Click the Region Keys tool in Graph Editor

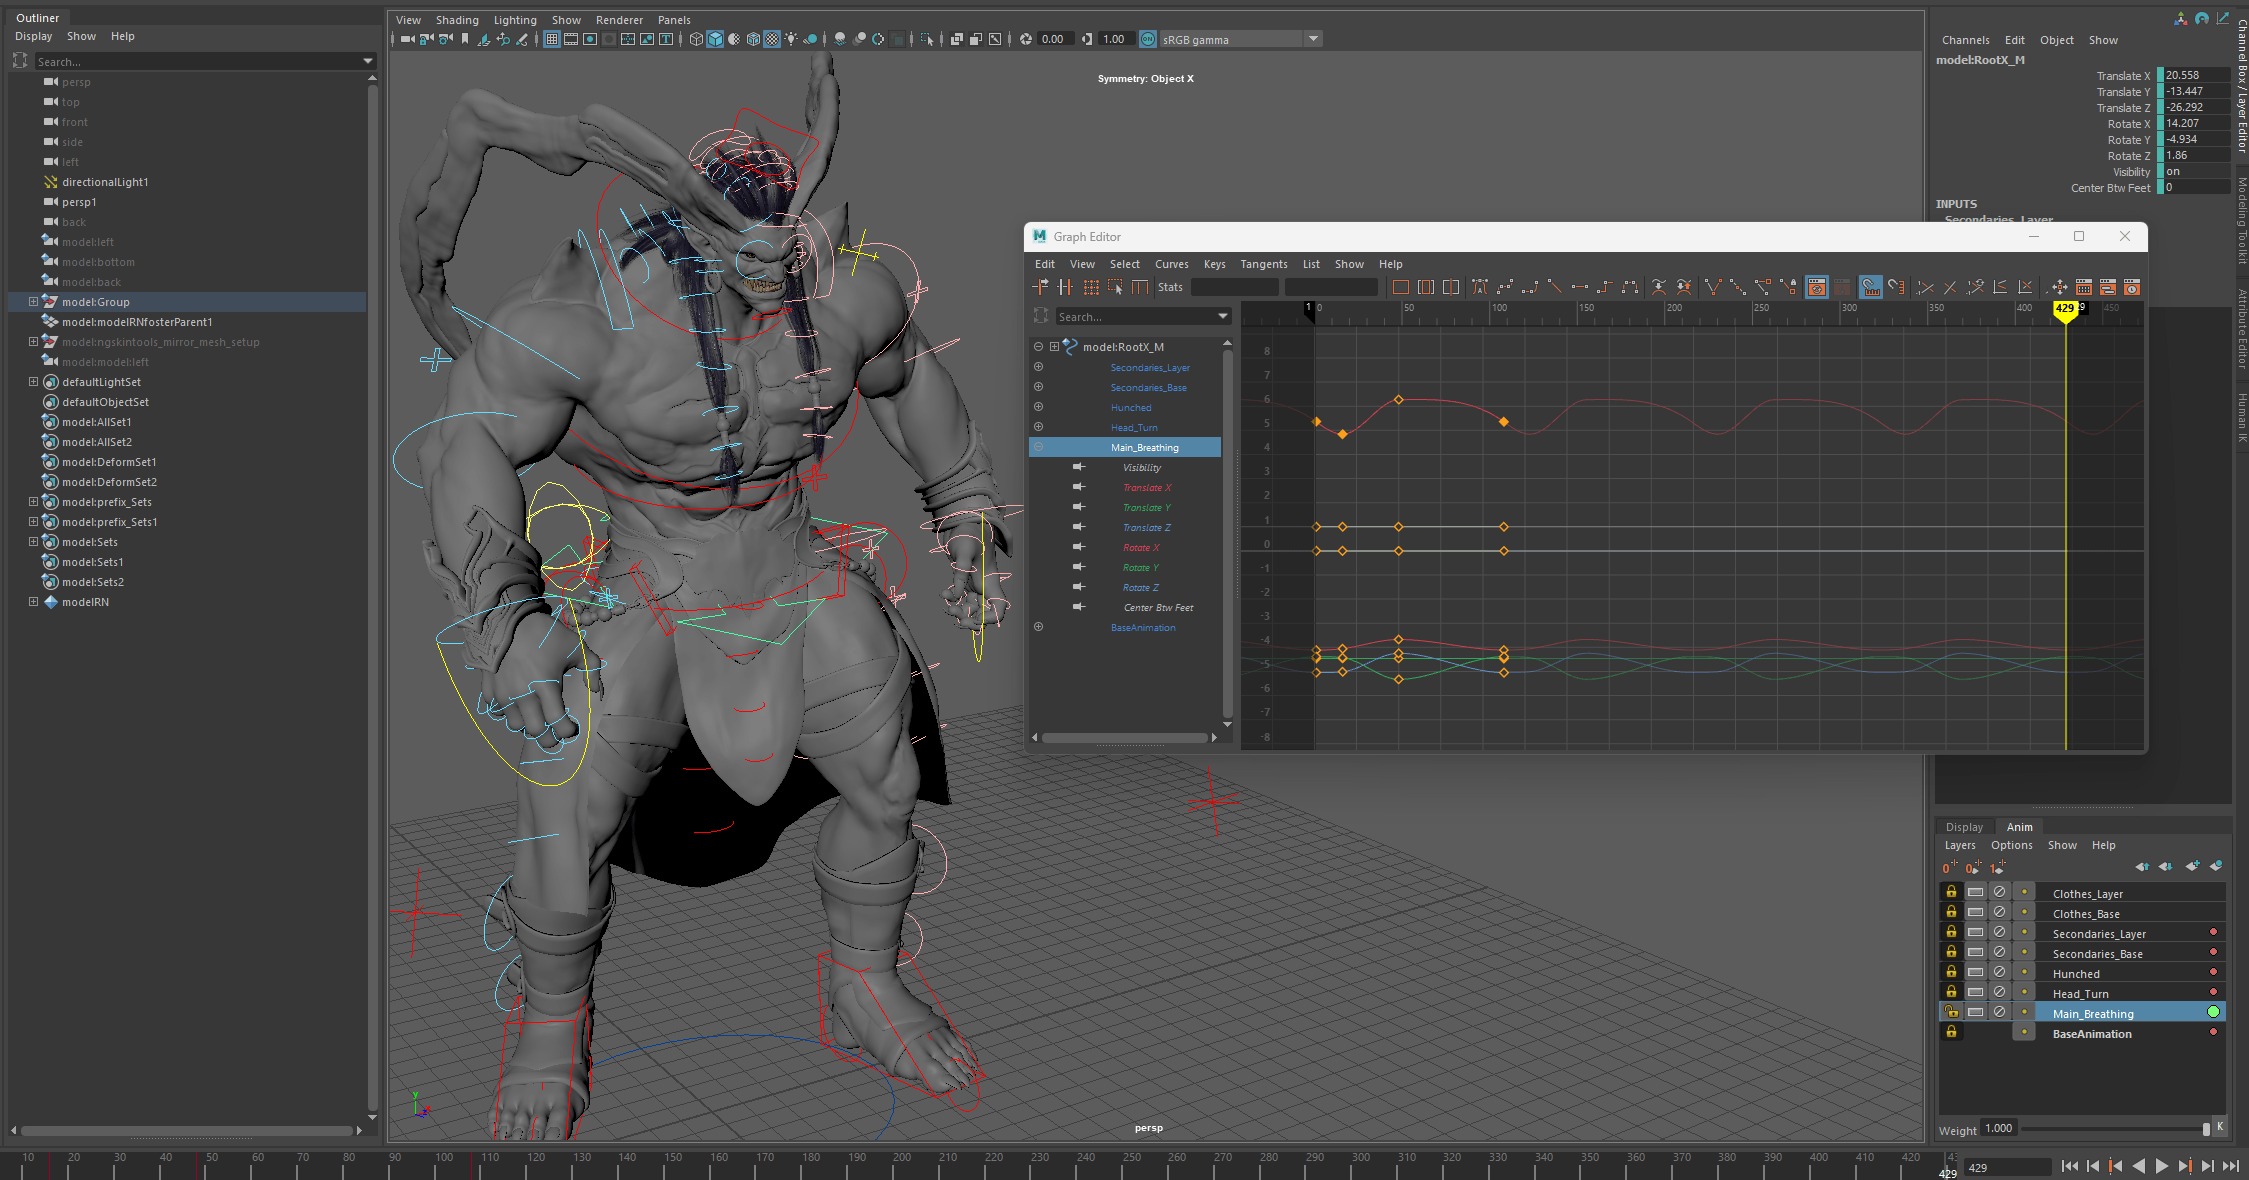[x=1115, y=288]
